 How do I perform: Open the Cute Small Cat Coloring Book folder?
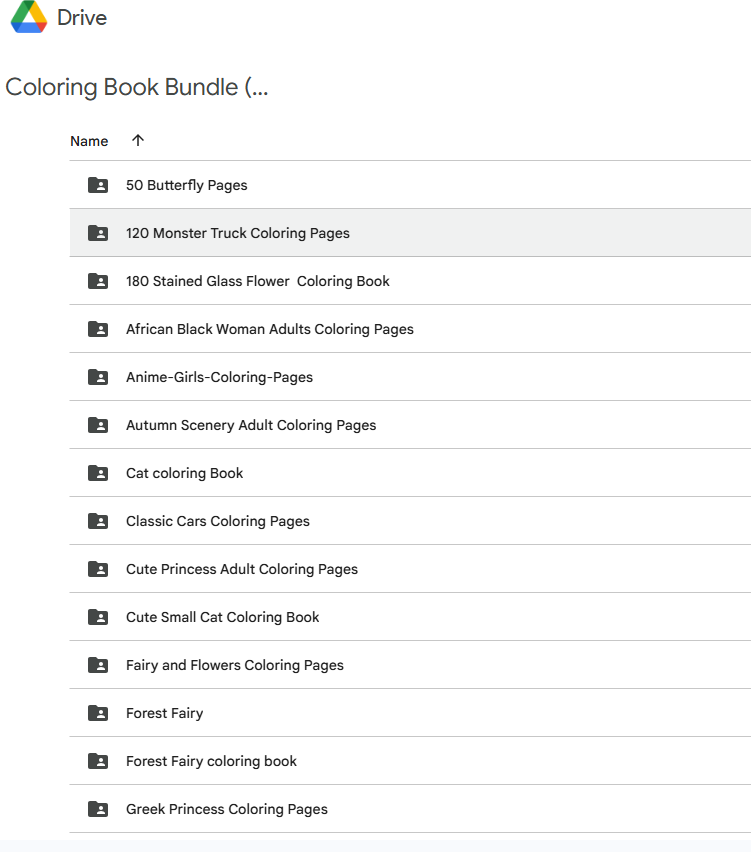coord(222,617)
